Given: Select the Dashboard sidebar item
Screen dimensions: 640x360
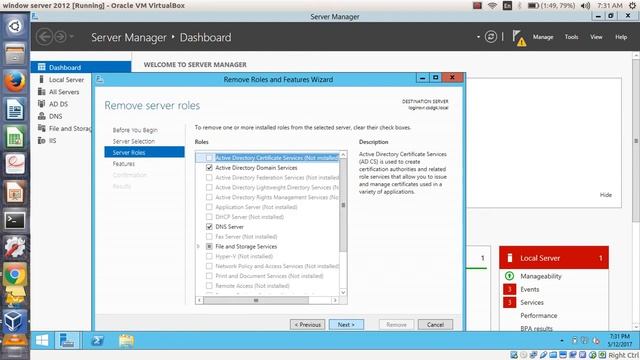Looking at the screenshot, I should [81, 67].
